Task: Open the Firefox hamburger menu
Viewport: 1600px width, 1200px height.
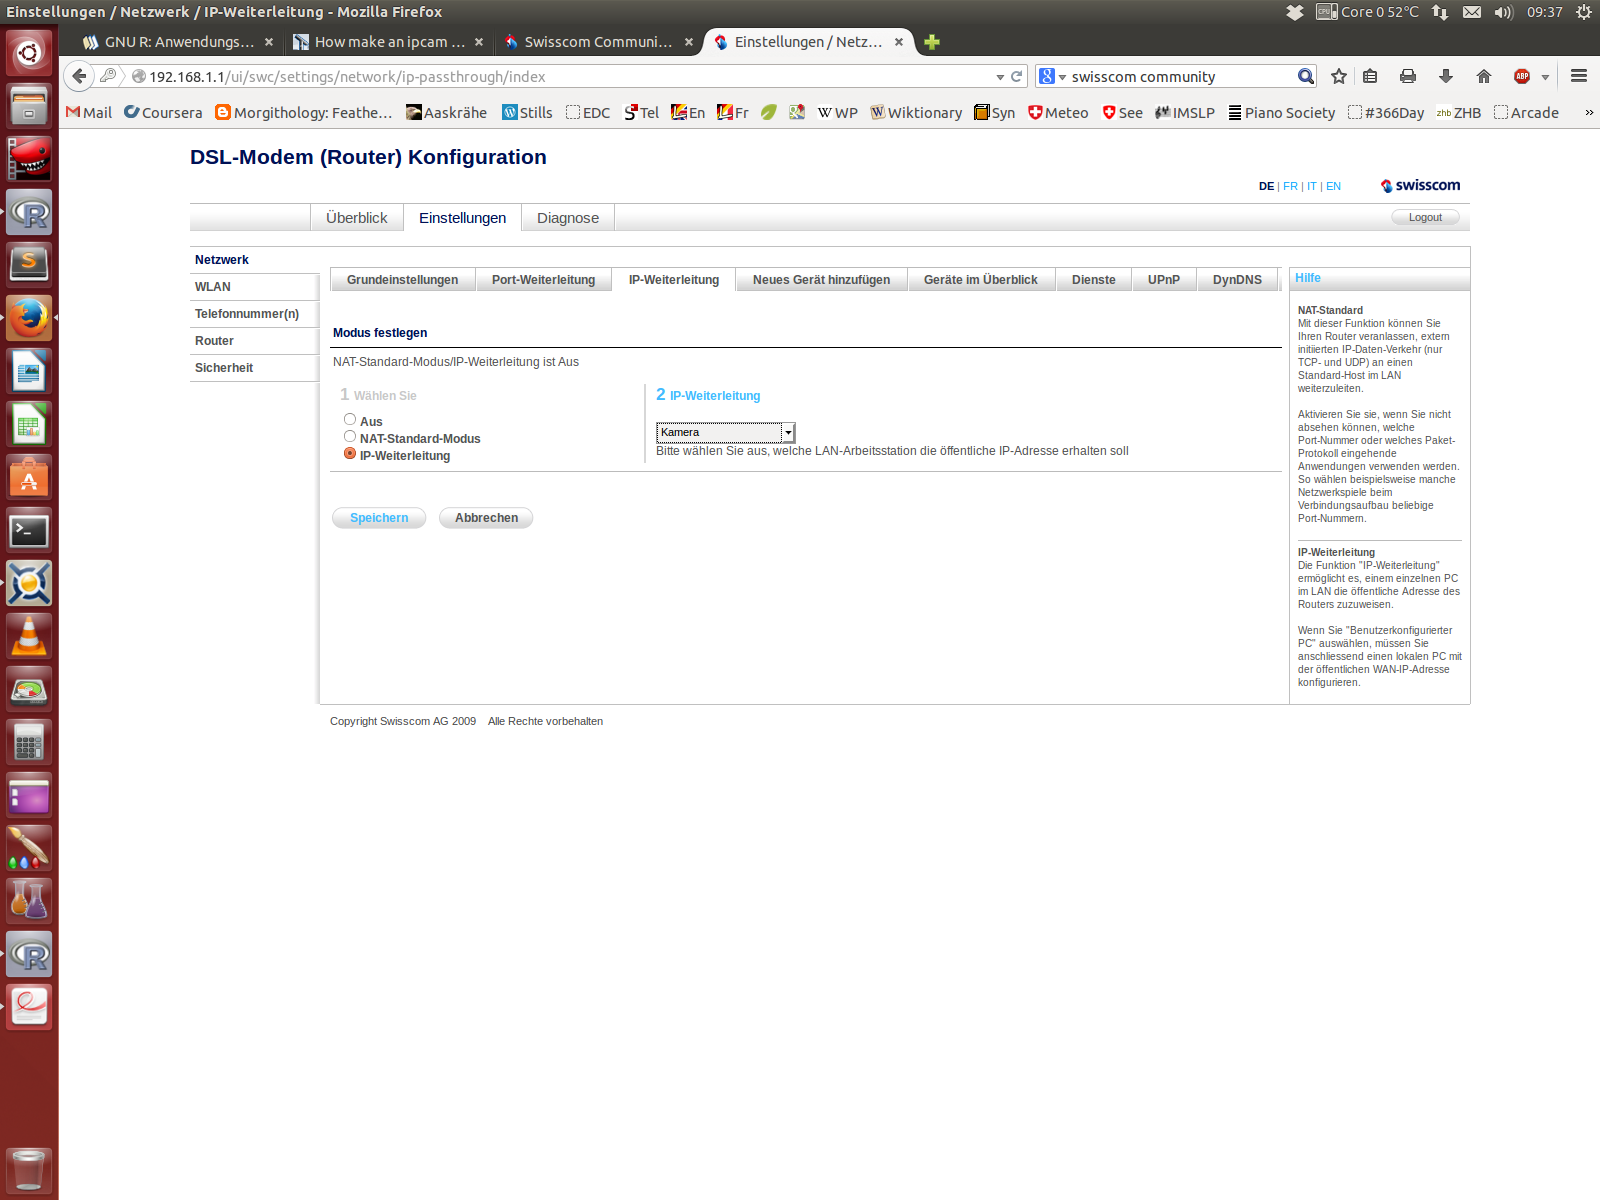Action: 1579,76
